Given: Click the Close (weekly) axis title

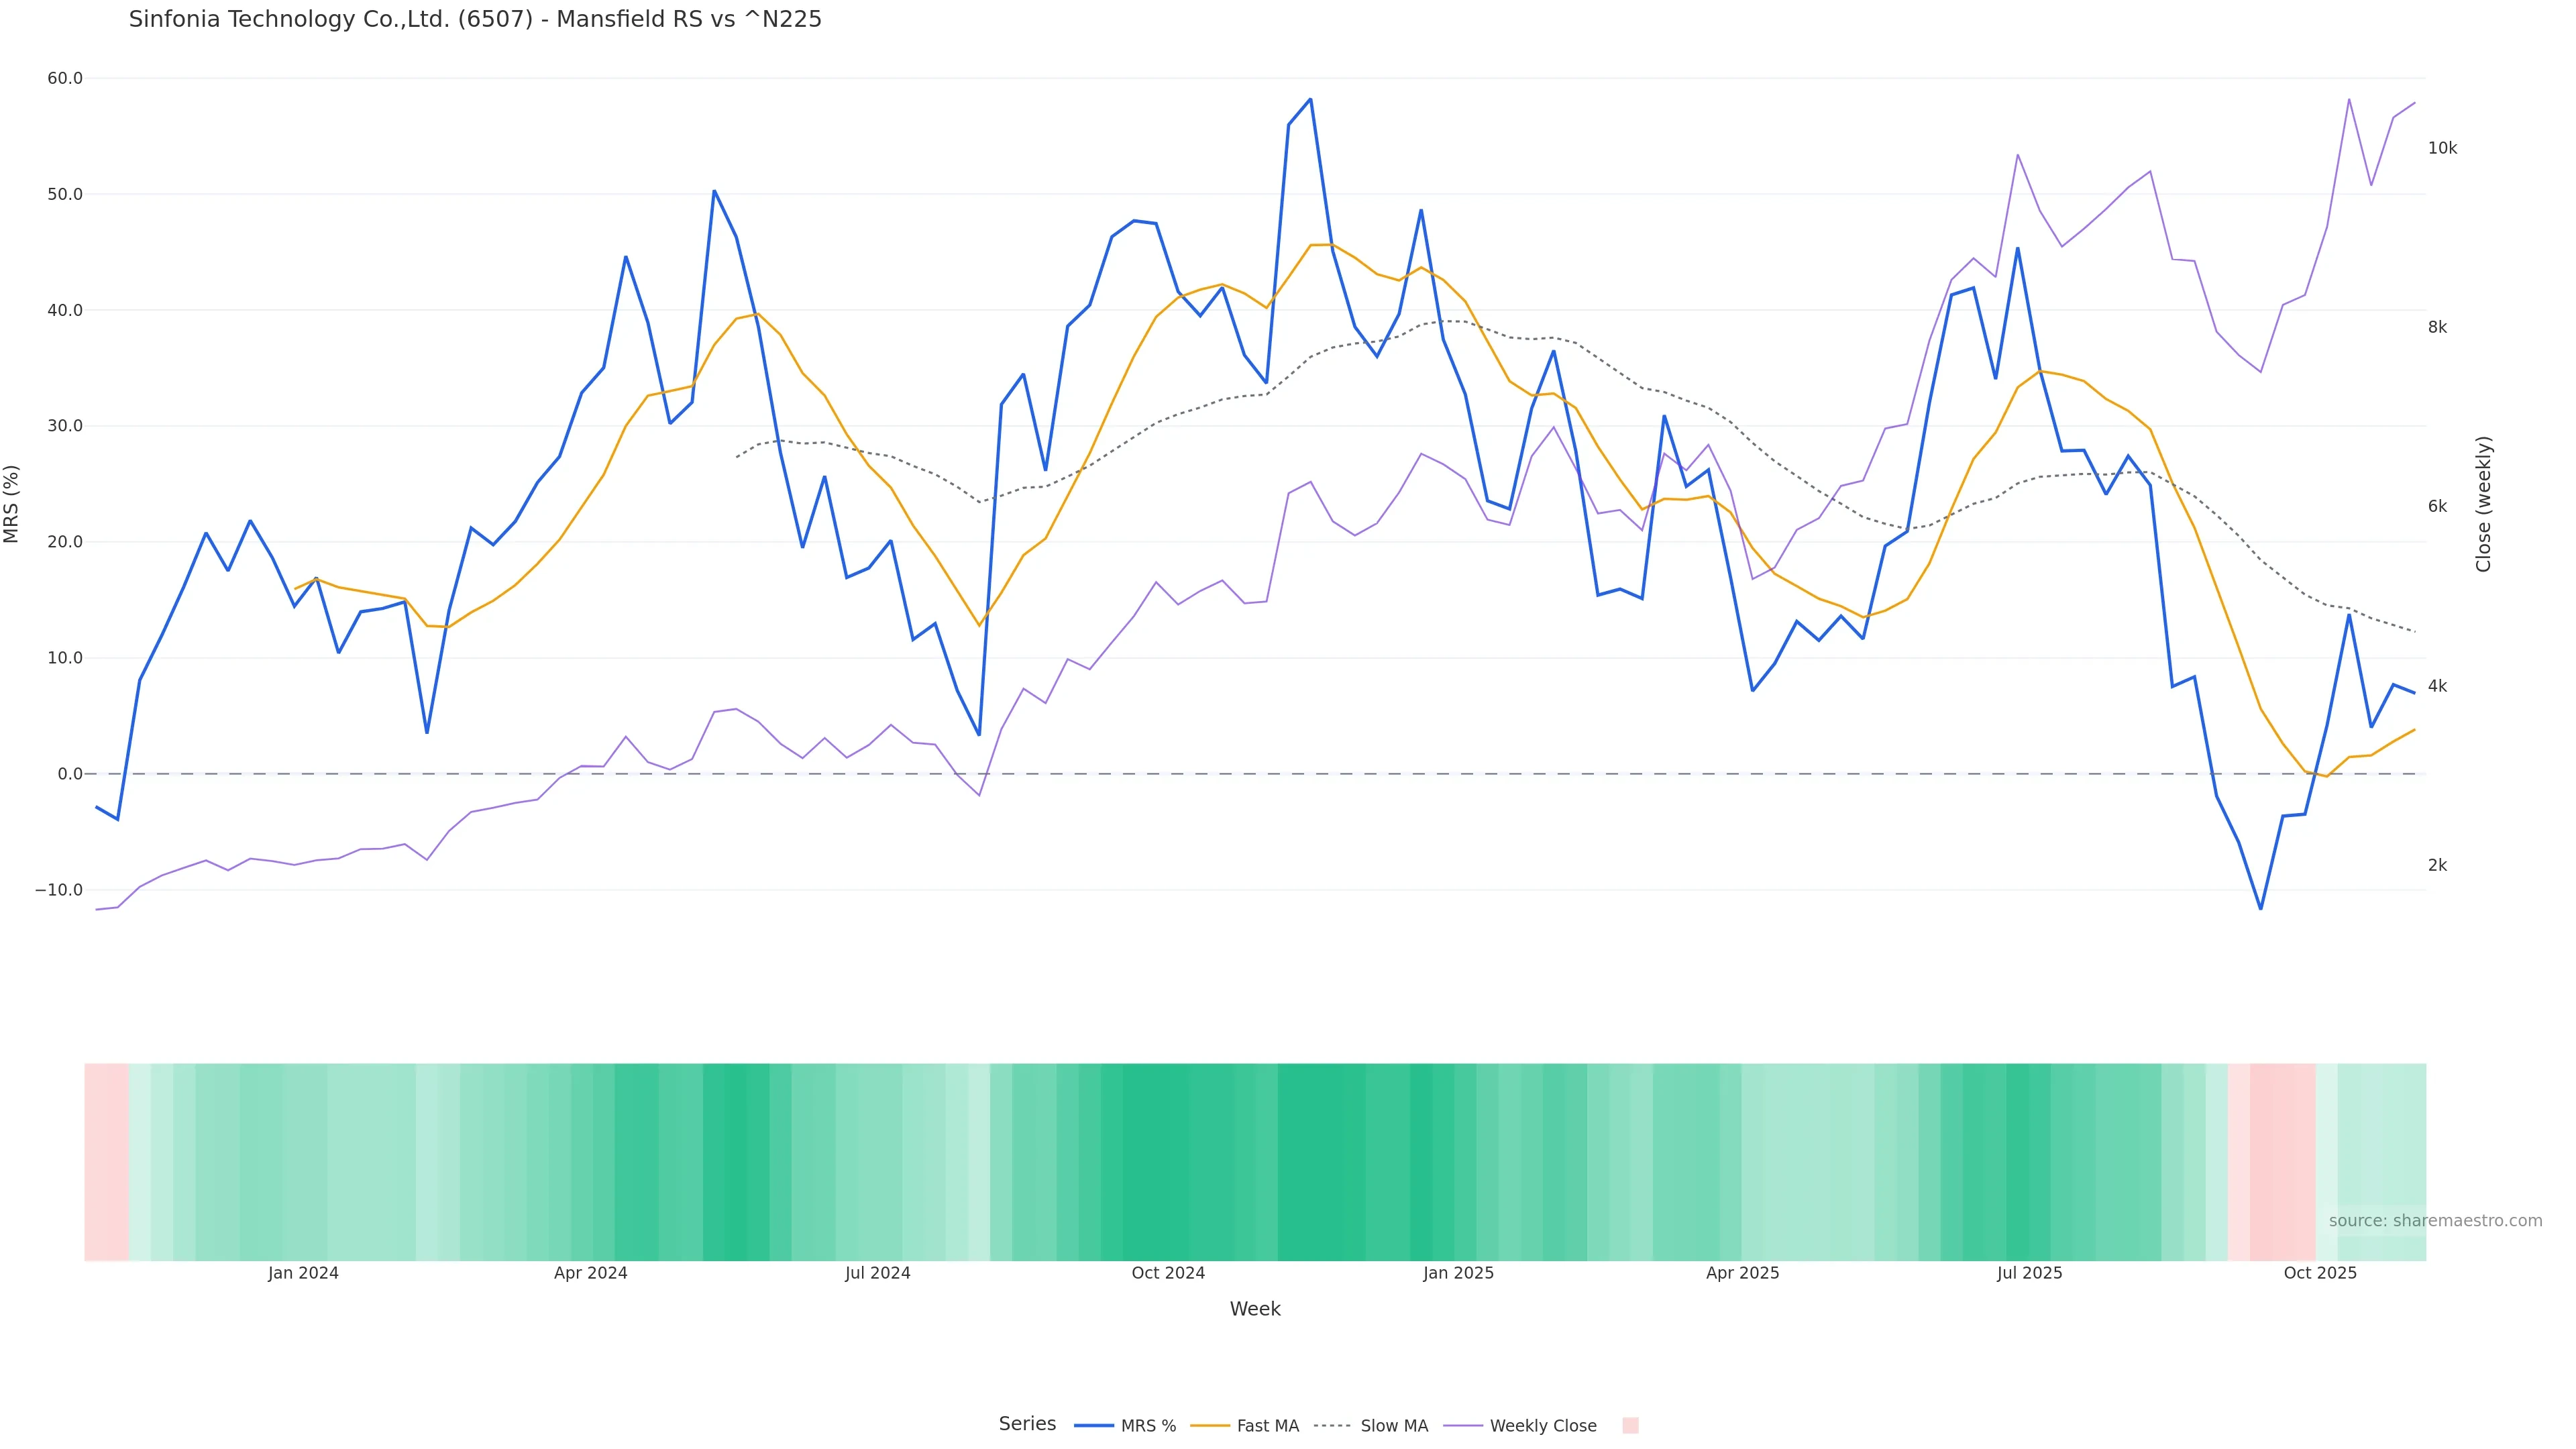Looking at the screenshot, I should (2483, 503).
